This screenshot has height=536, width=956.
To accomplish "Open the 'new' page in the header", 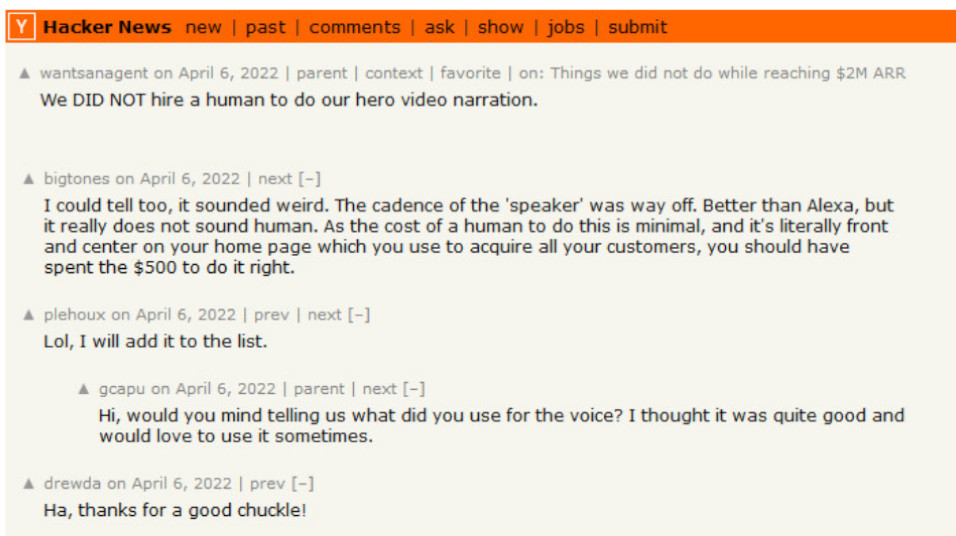I will tap(203, 27).
